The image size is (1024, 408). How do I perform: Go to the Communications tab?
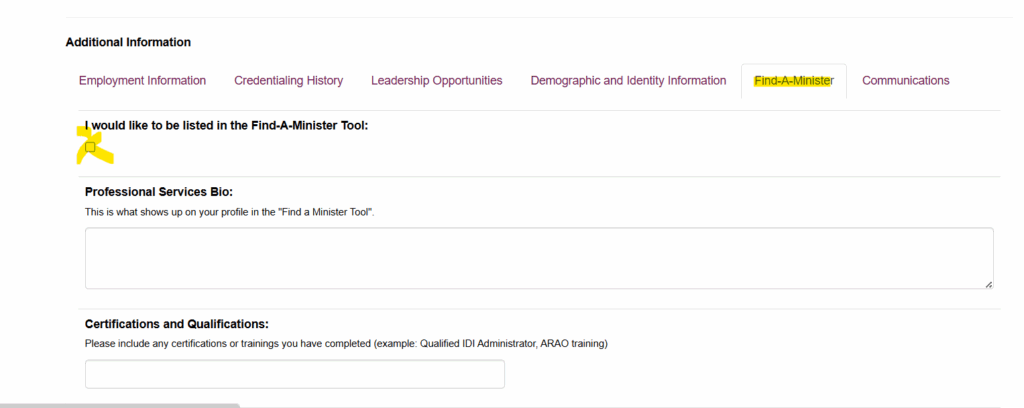tap(905, 81)
